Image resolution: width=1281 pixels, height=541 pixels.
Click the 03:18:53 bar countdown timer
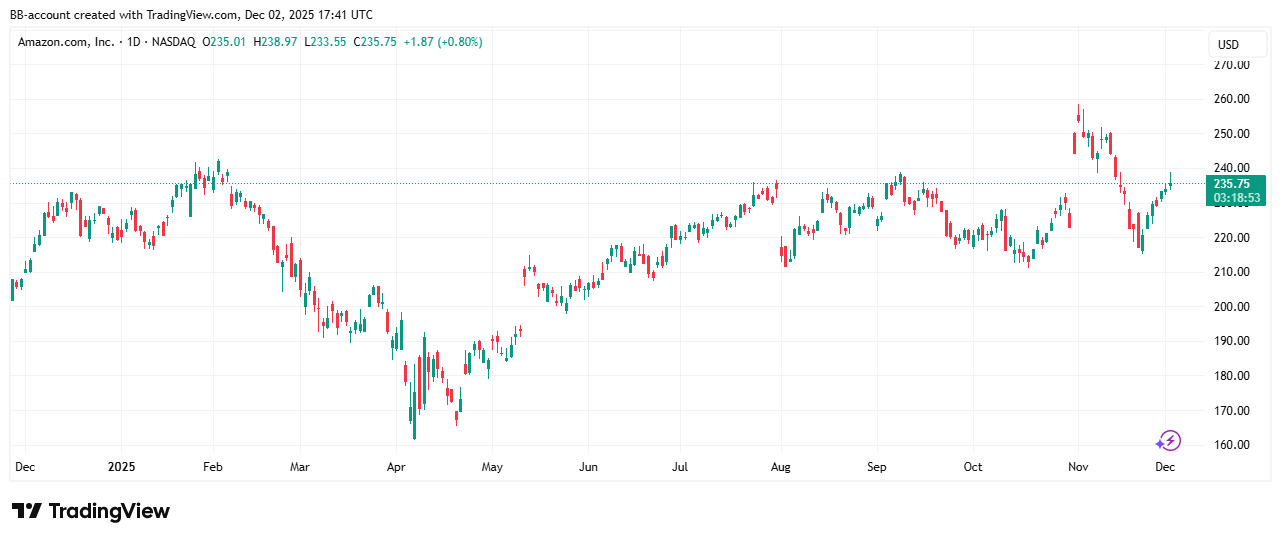click(1237, 199)
